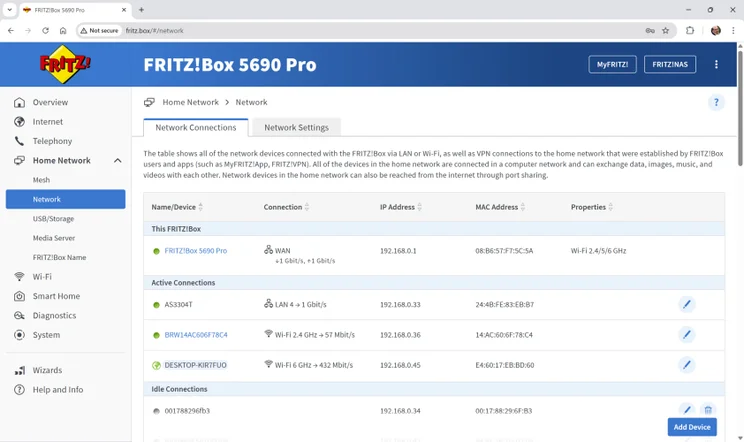The image size is (744, 442).
Task: Click the Home Network breadcrumb icon
Action: (149, 102)
